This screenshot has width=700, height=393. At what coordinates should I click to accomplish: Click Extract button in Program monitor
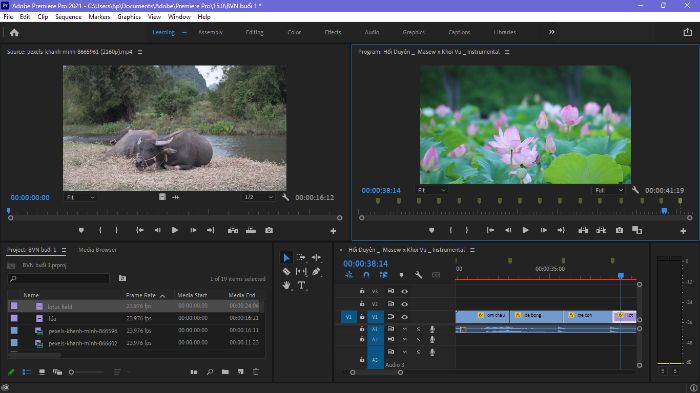point(601,230)
